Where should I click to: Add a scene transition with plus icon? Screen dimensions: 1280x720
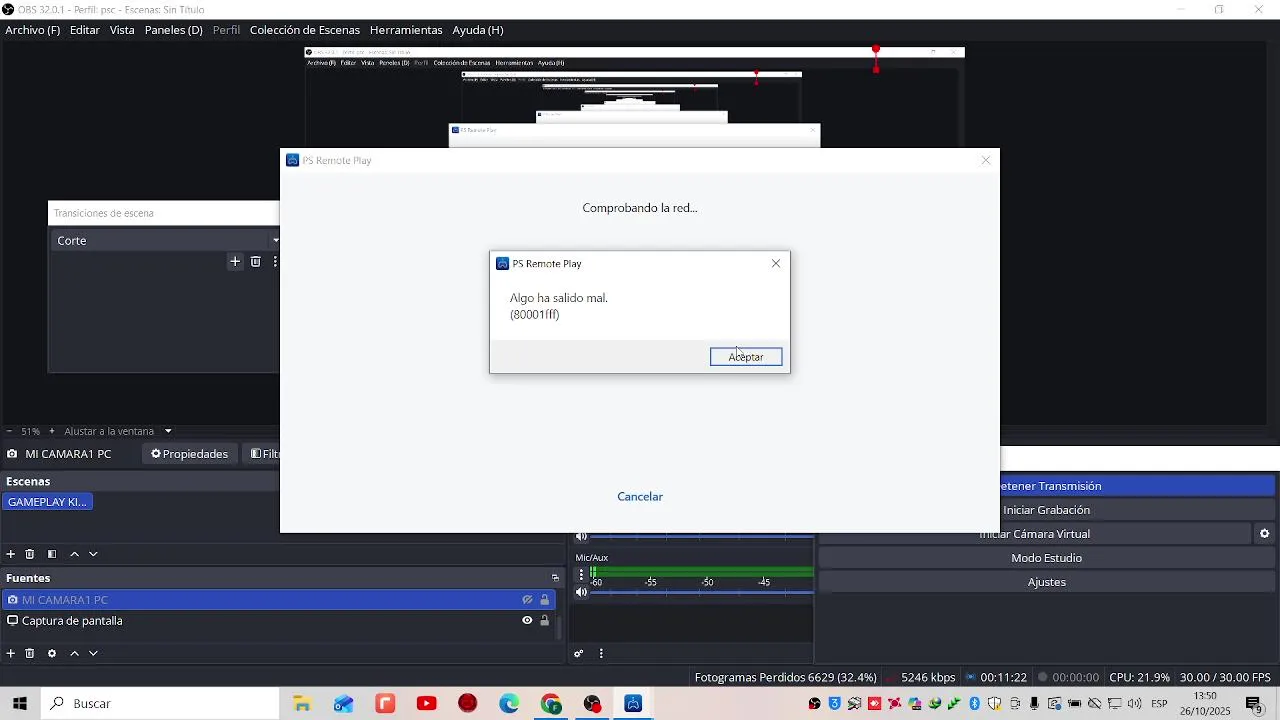(235, 262)
